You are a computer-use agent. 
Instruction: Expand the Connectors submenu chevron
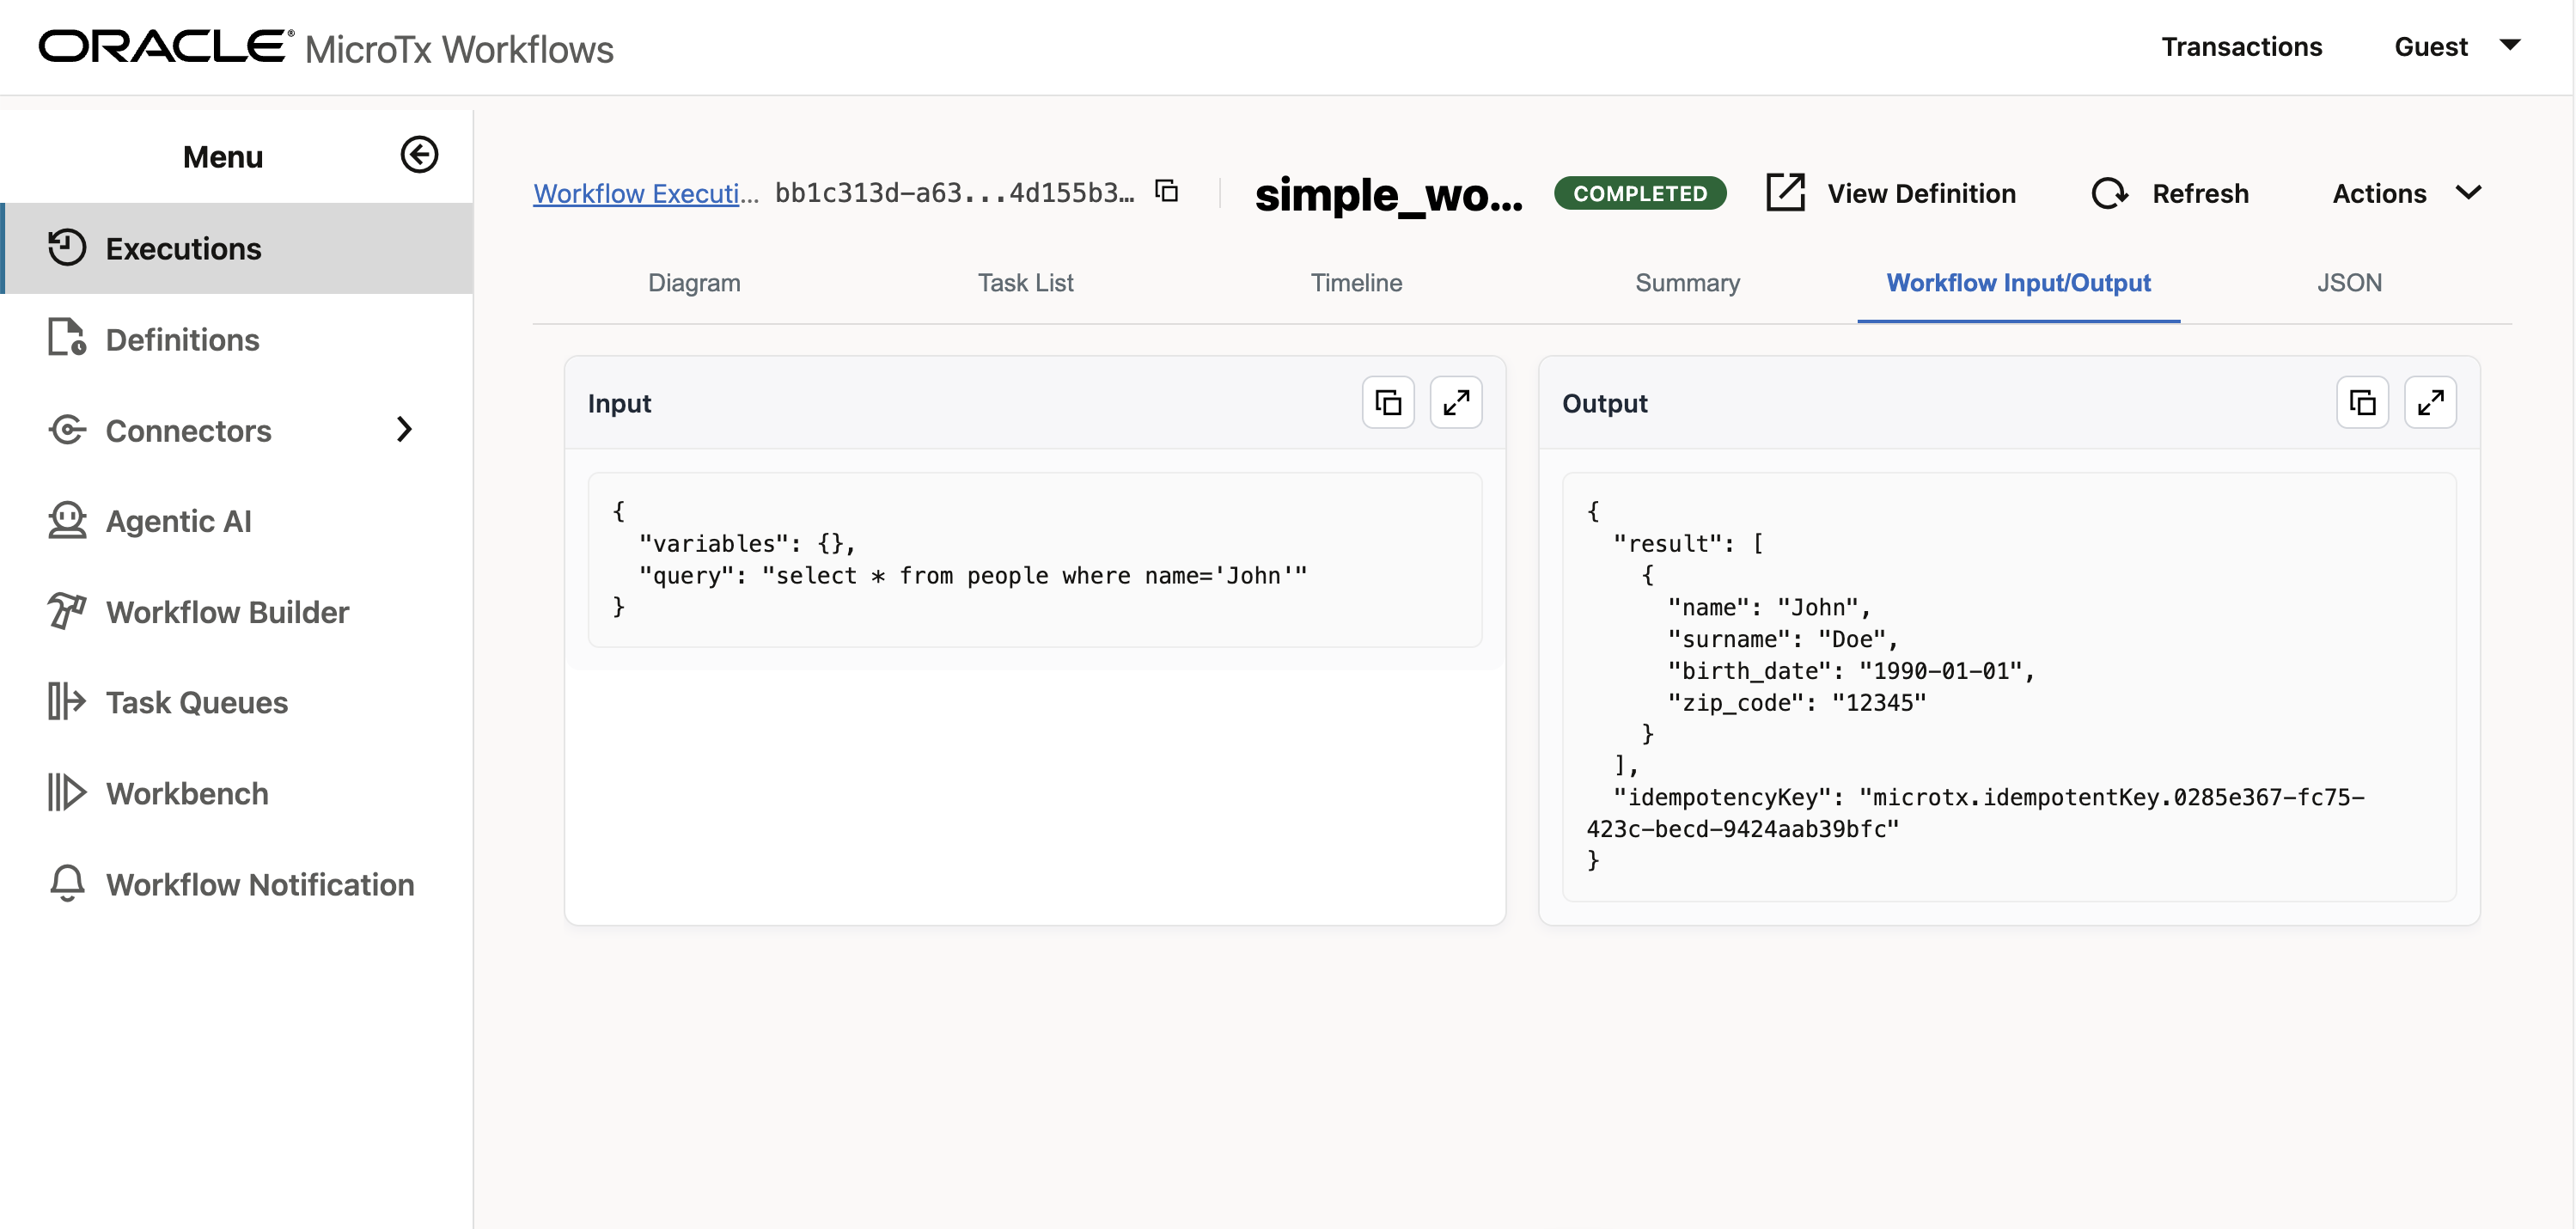tap(404, 430)
